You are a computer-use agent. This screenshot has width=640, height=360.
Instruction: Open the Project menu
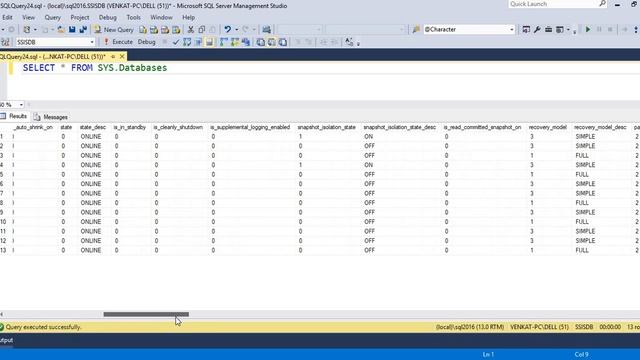[x=80, y=18]
